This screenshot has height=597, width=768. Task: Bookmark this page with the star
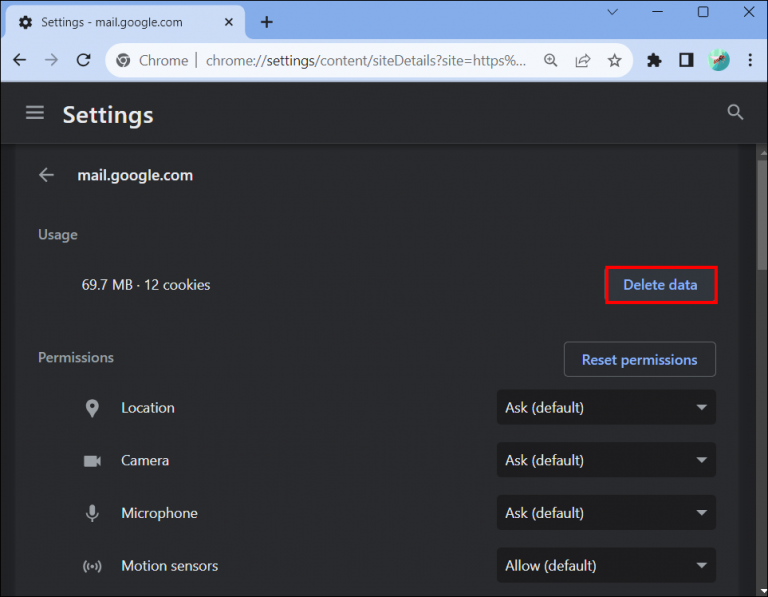[614, 60]
